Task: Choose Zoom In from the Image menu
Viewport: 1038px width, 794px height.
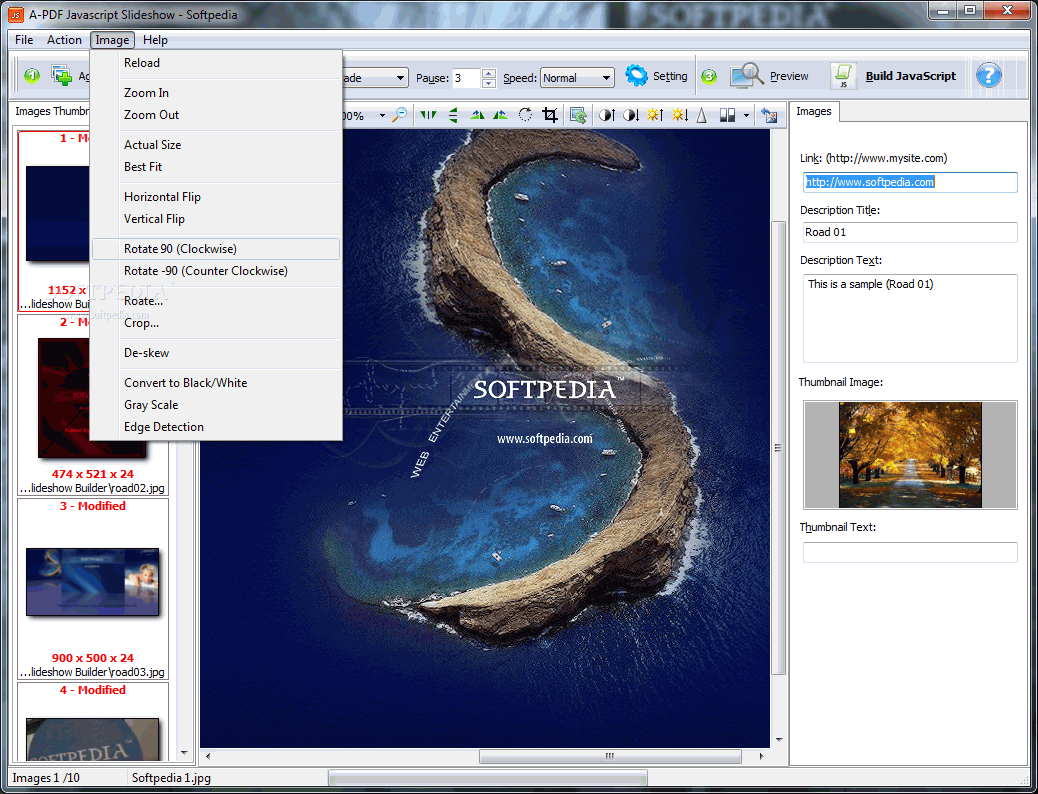Action: [216, 93]
